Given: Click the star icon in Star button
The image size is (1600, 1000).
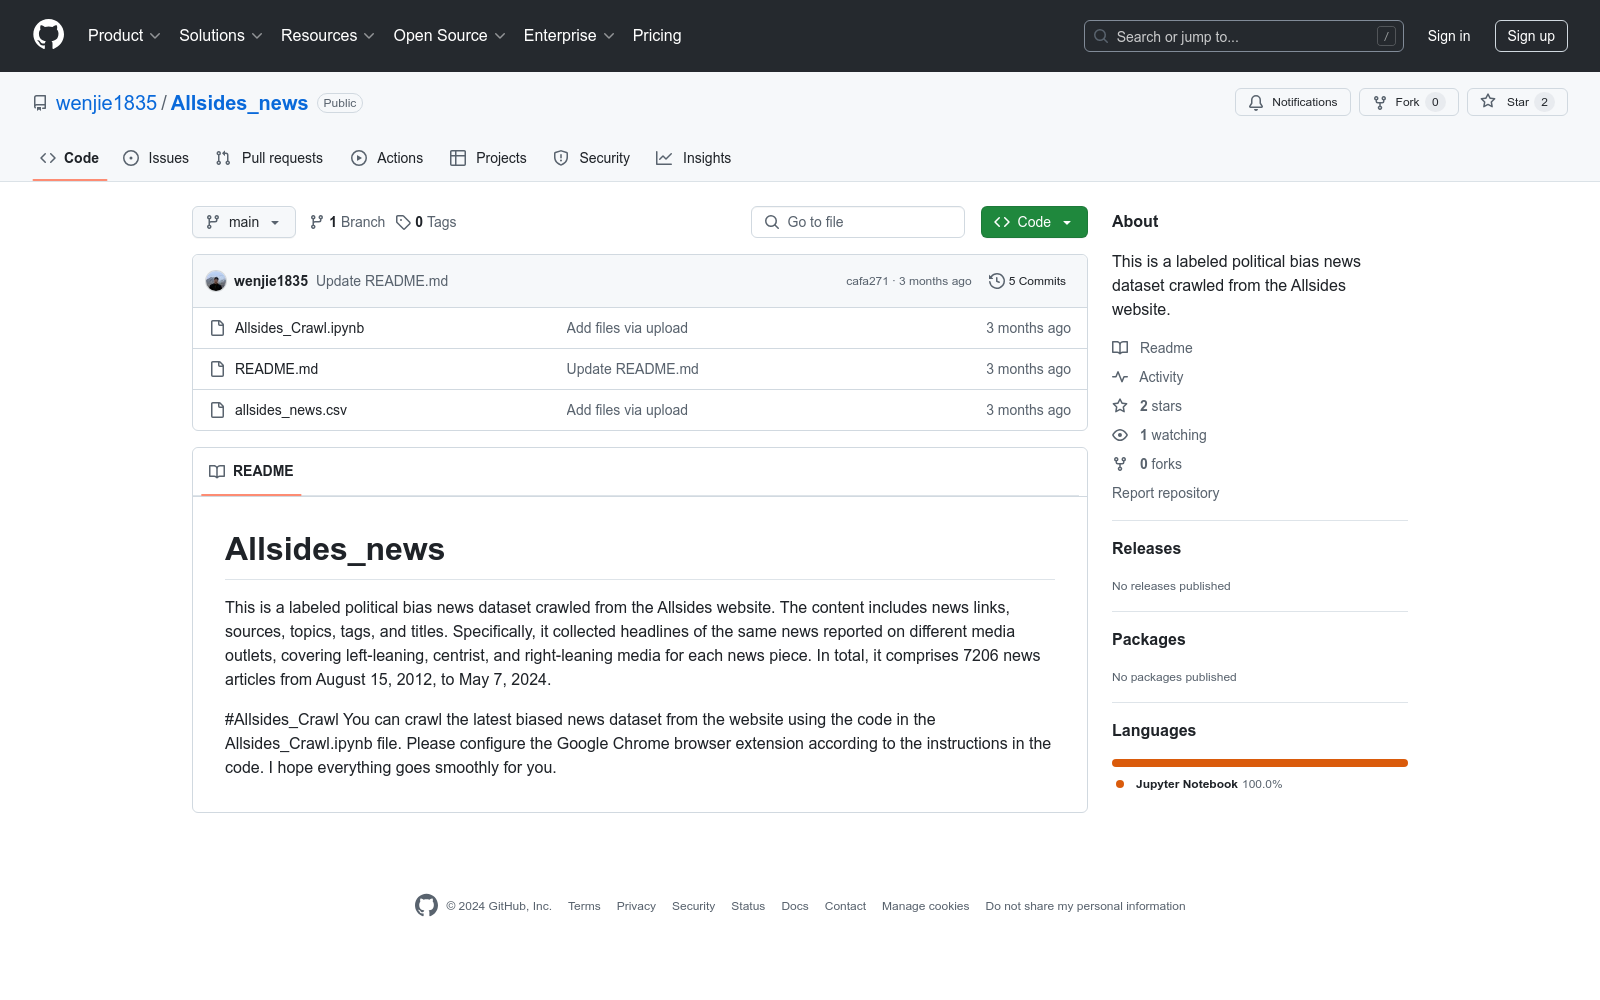Looking at the screenshot, I should pos(1488,101).
